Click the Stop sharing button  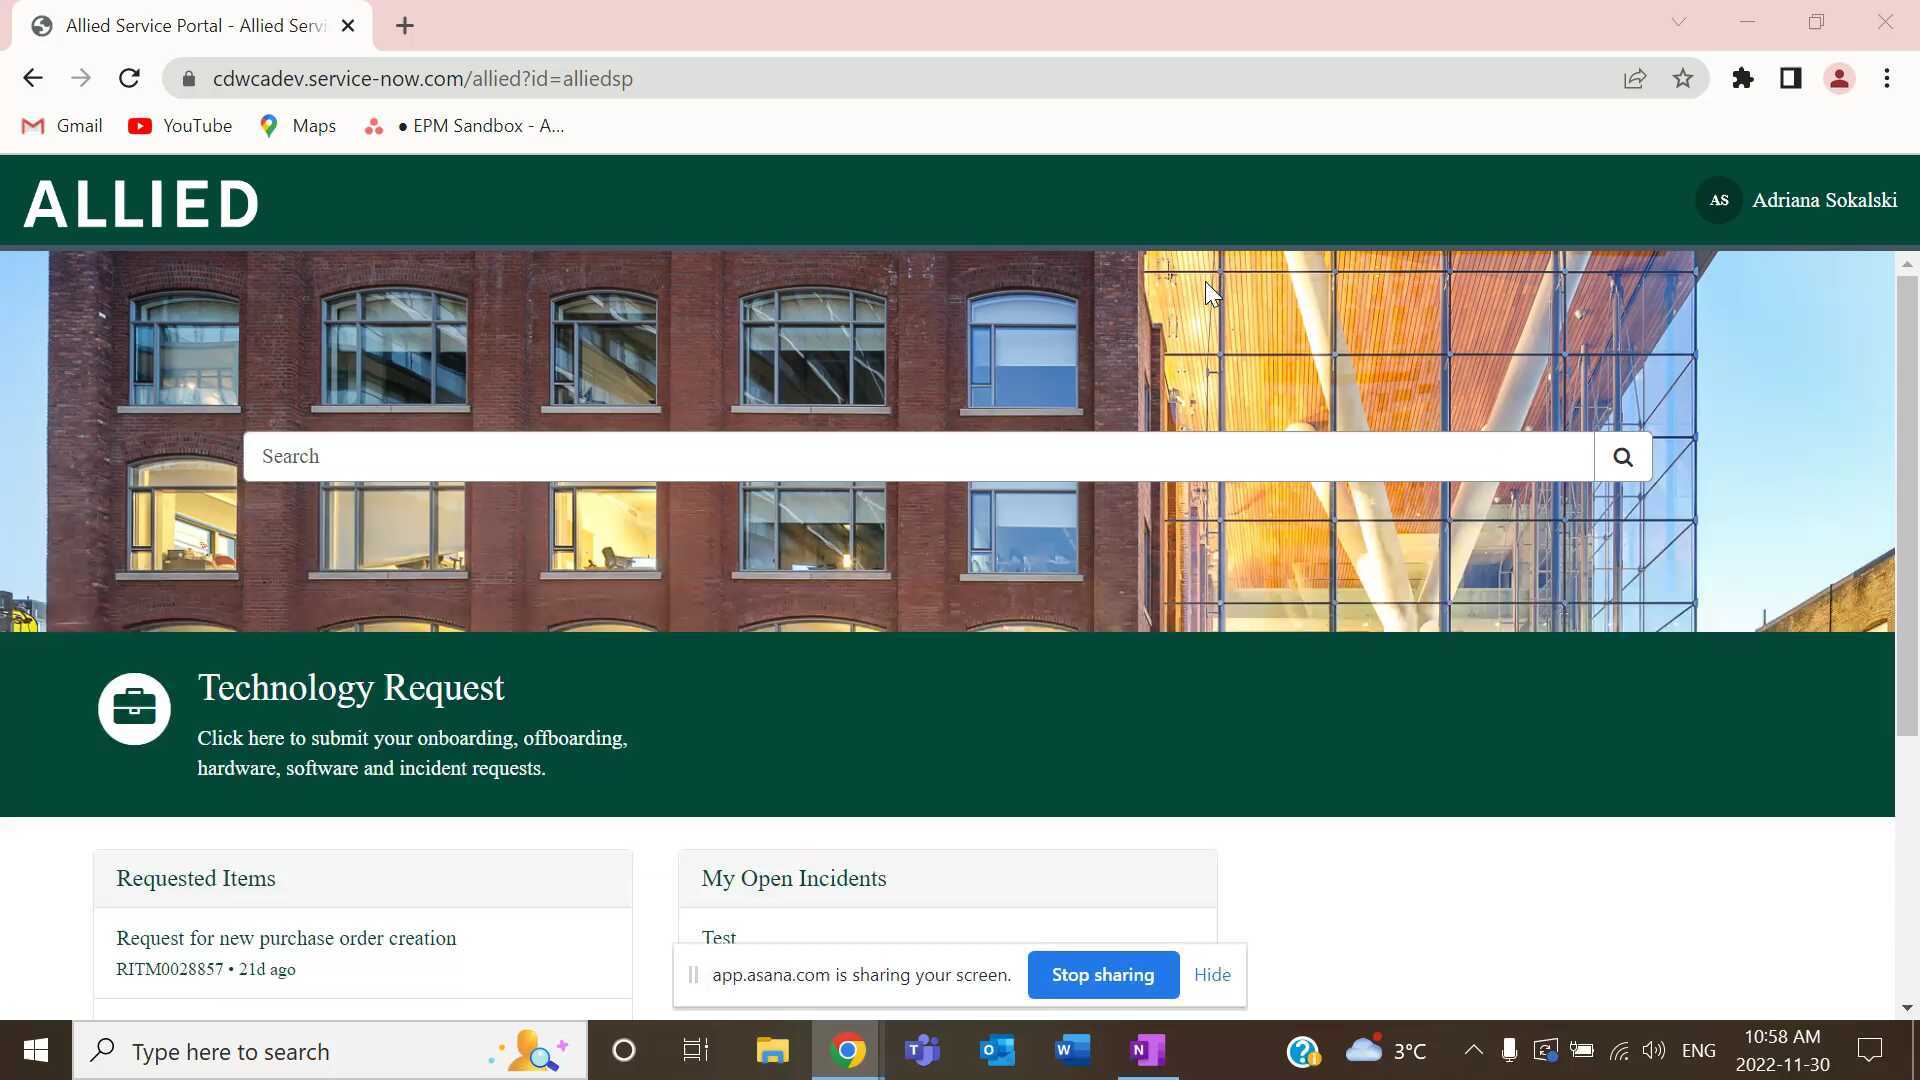[1103, 974]
